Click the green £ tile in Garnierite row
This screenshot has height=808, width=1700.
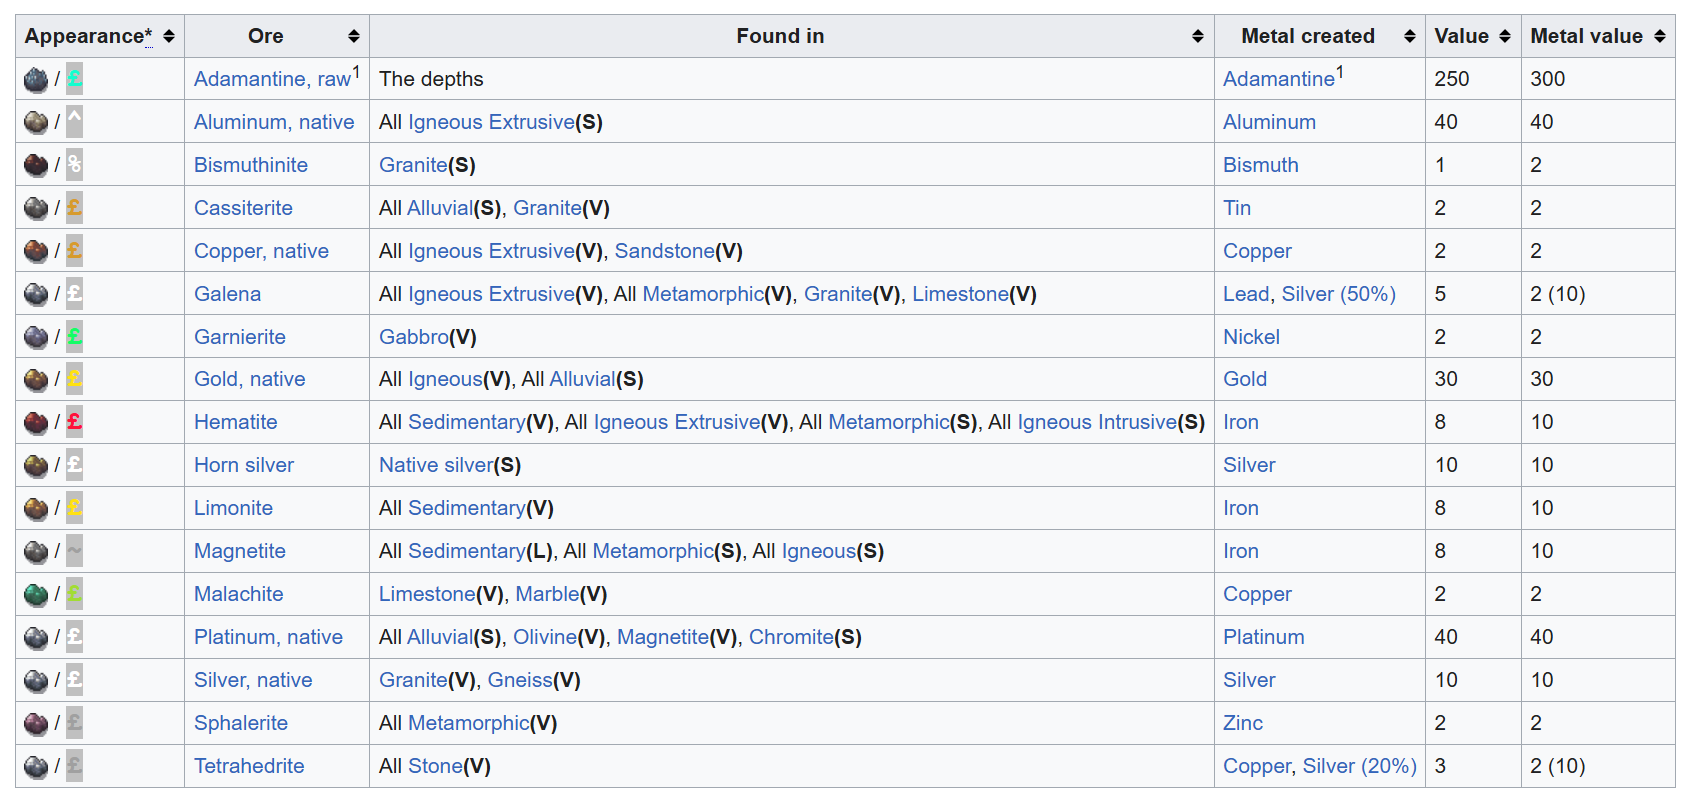click(x=74, y=337)
